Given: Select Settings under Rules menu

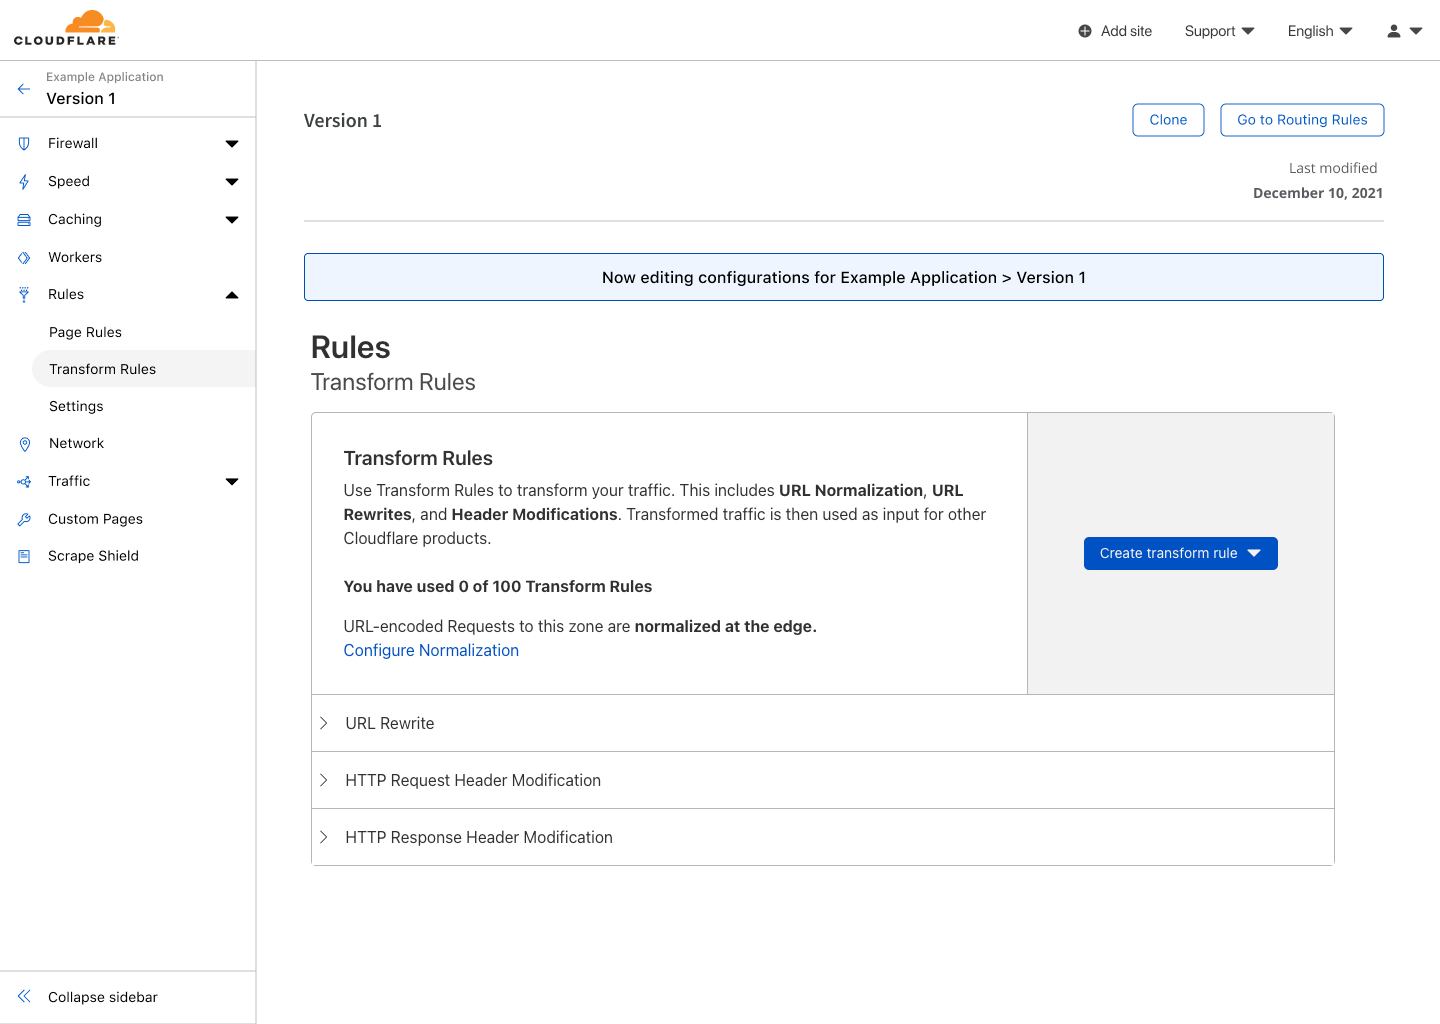Looking at the screenshot, I should (x=76, y=406).
